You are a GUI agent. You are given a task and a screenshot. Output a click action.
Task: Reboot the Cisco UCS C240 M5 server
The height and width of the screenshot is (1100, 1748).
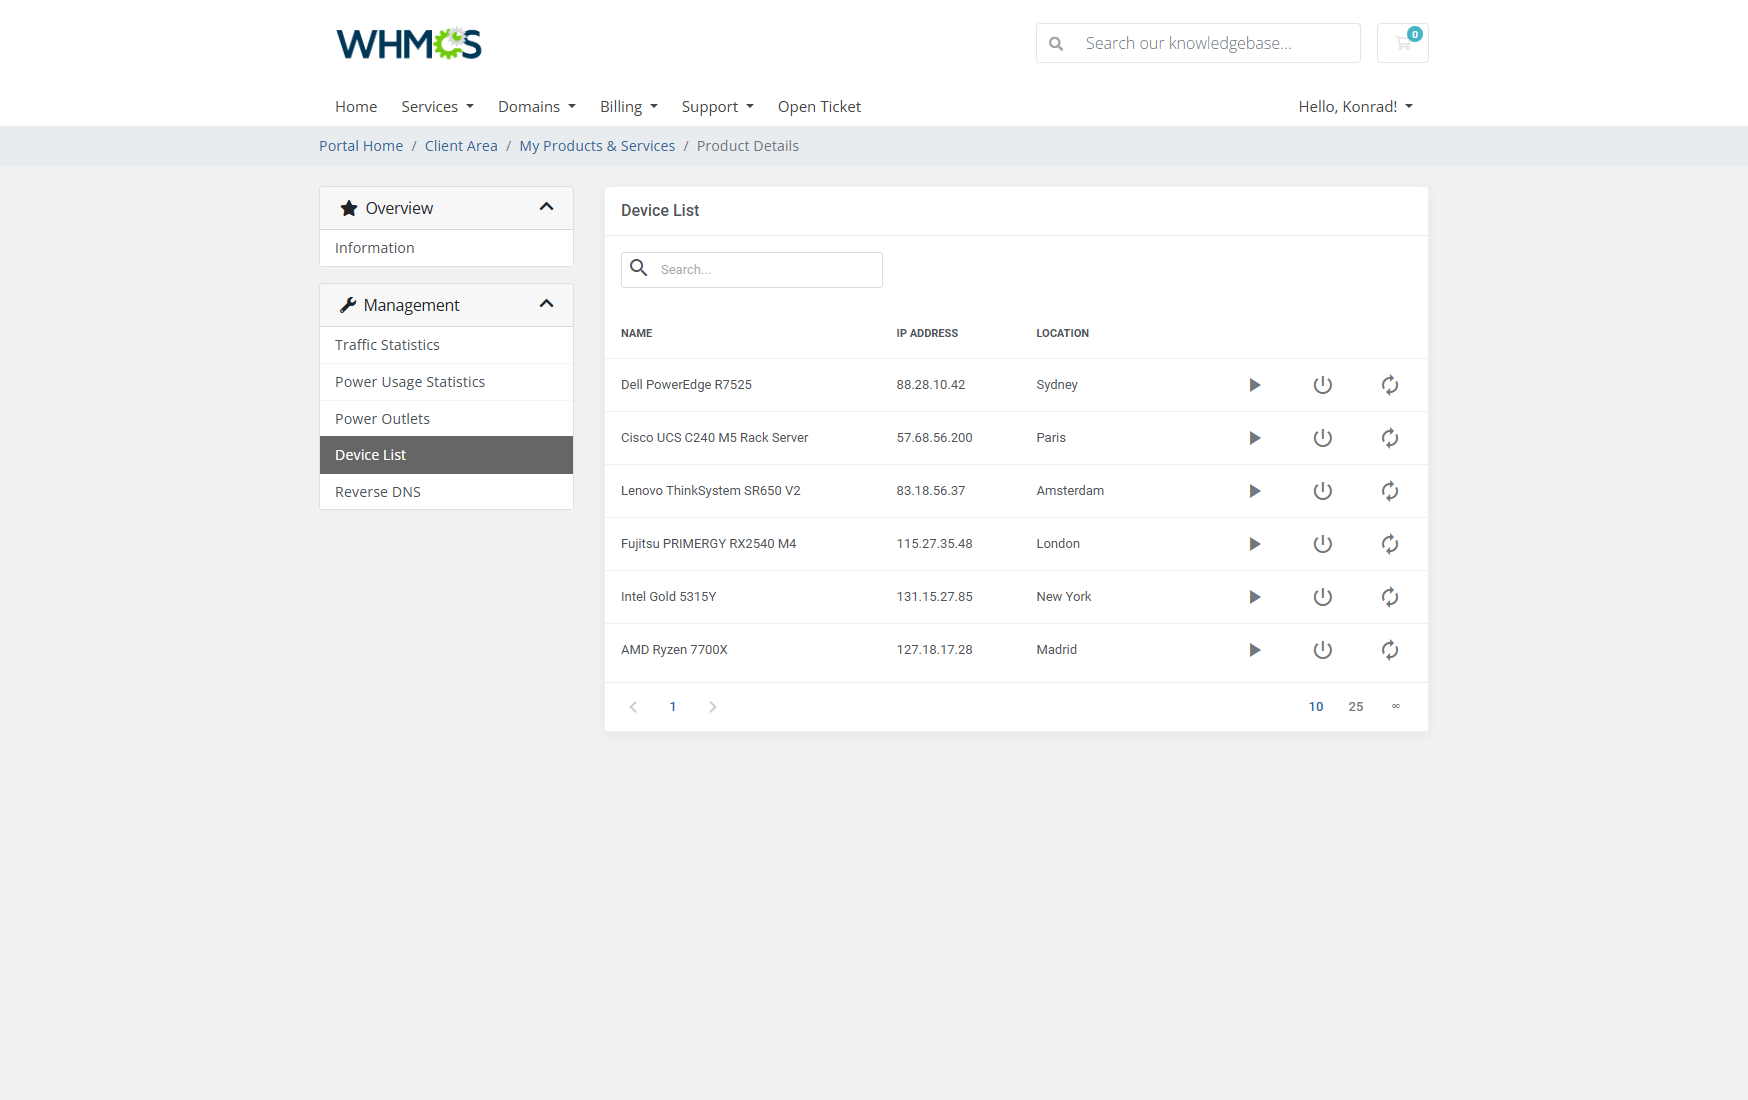coord(1390,438)
